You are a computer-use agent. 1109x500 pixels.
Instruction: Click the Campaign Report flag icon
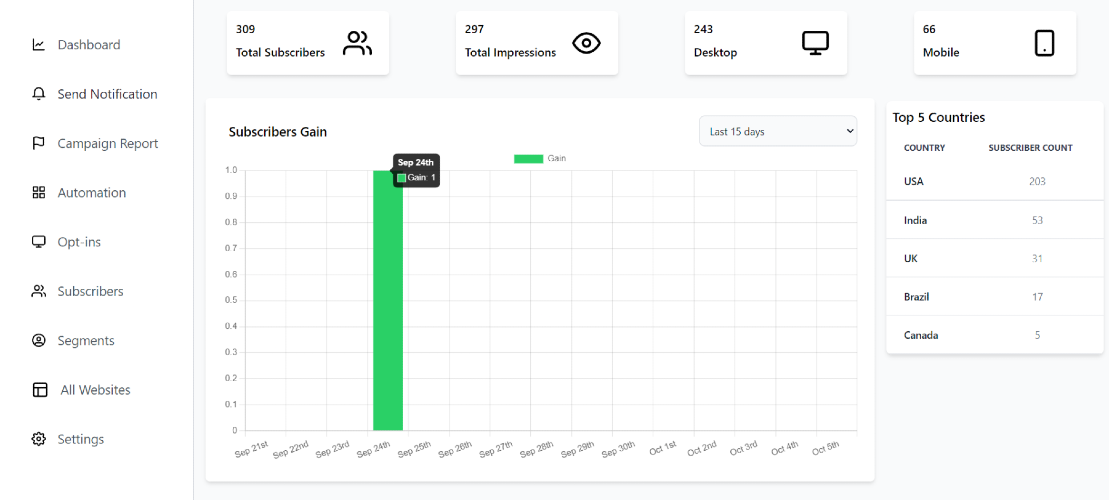coord(39,144)
